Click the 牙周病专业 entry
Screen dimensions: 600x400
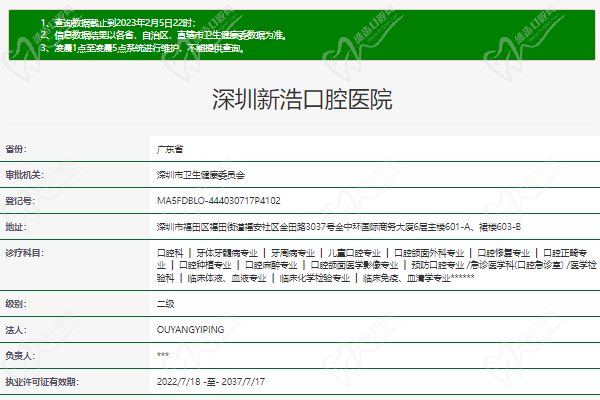coord(293,253)
